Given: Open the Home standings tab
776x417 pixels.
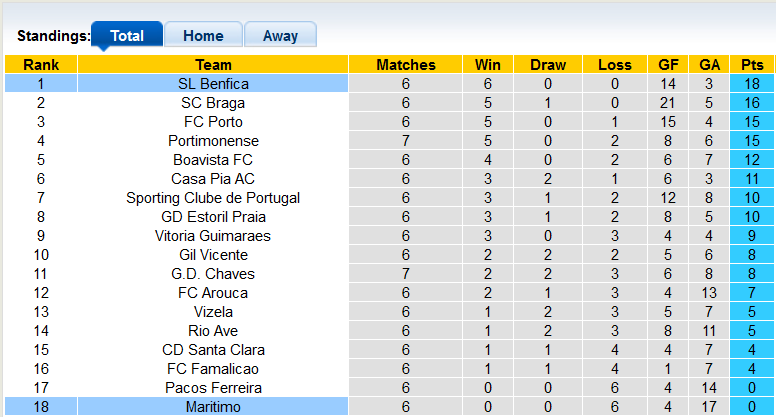Looking at the screenshot, I should pyautogui.click(x=203, y=35).
